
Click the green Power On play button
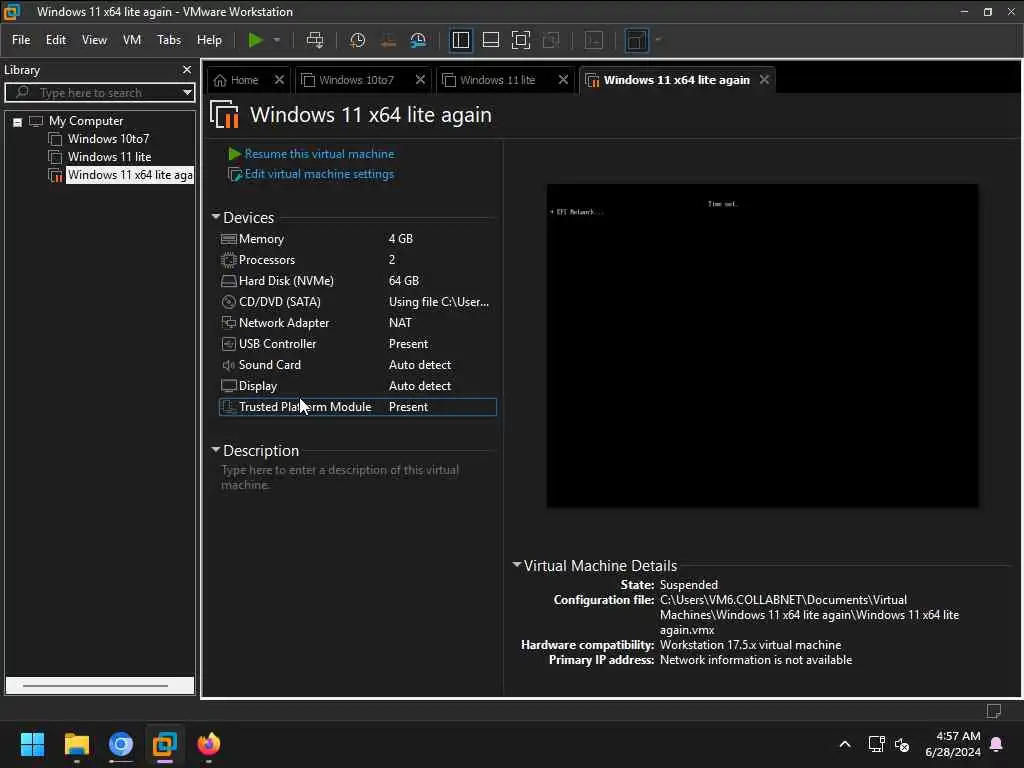tap(255, 40)
